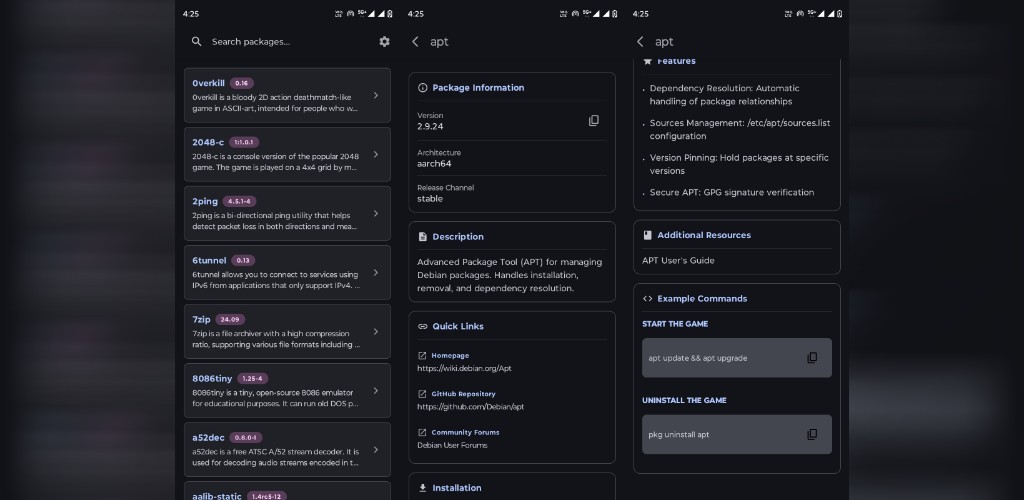
Task: Open the Debian User Forums link
Action: click(453, 445)
